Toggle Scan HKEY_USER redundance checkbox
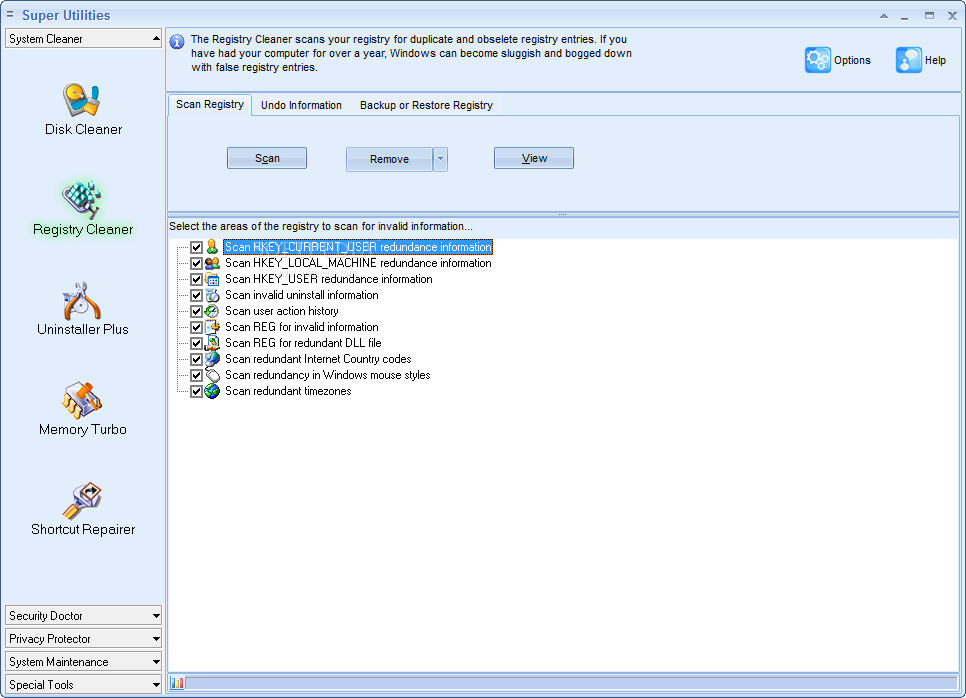 [196, 279]
